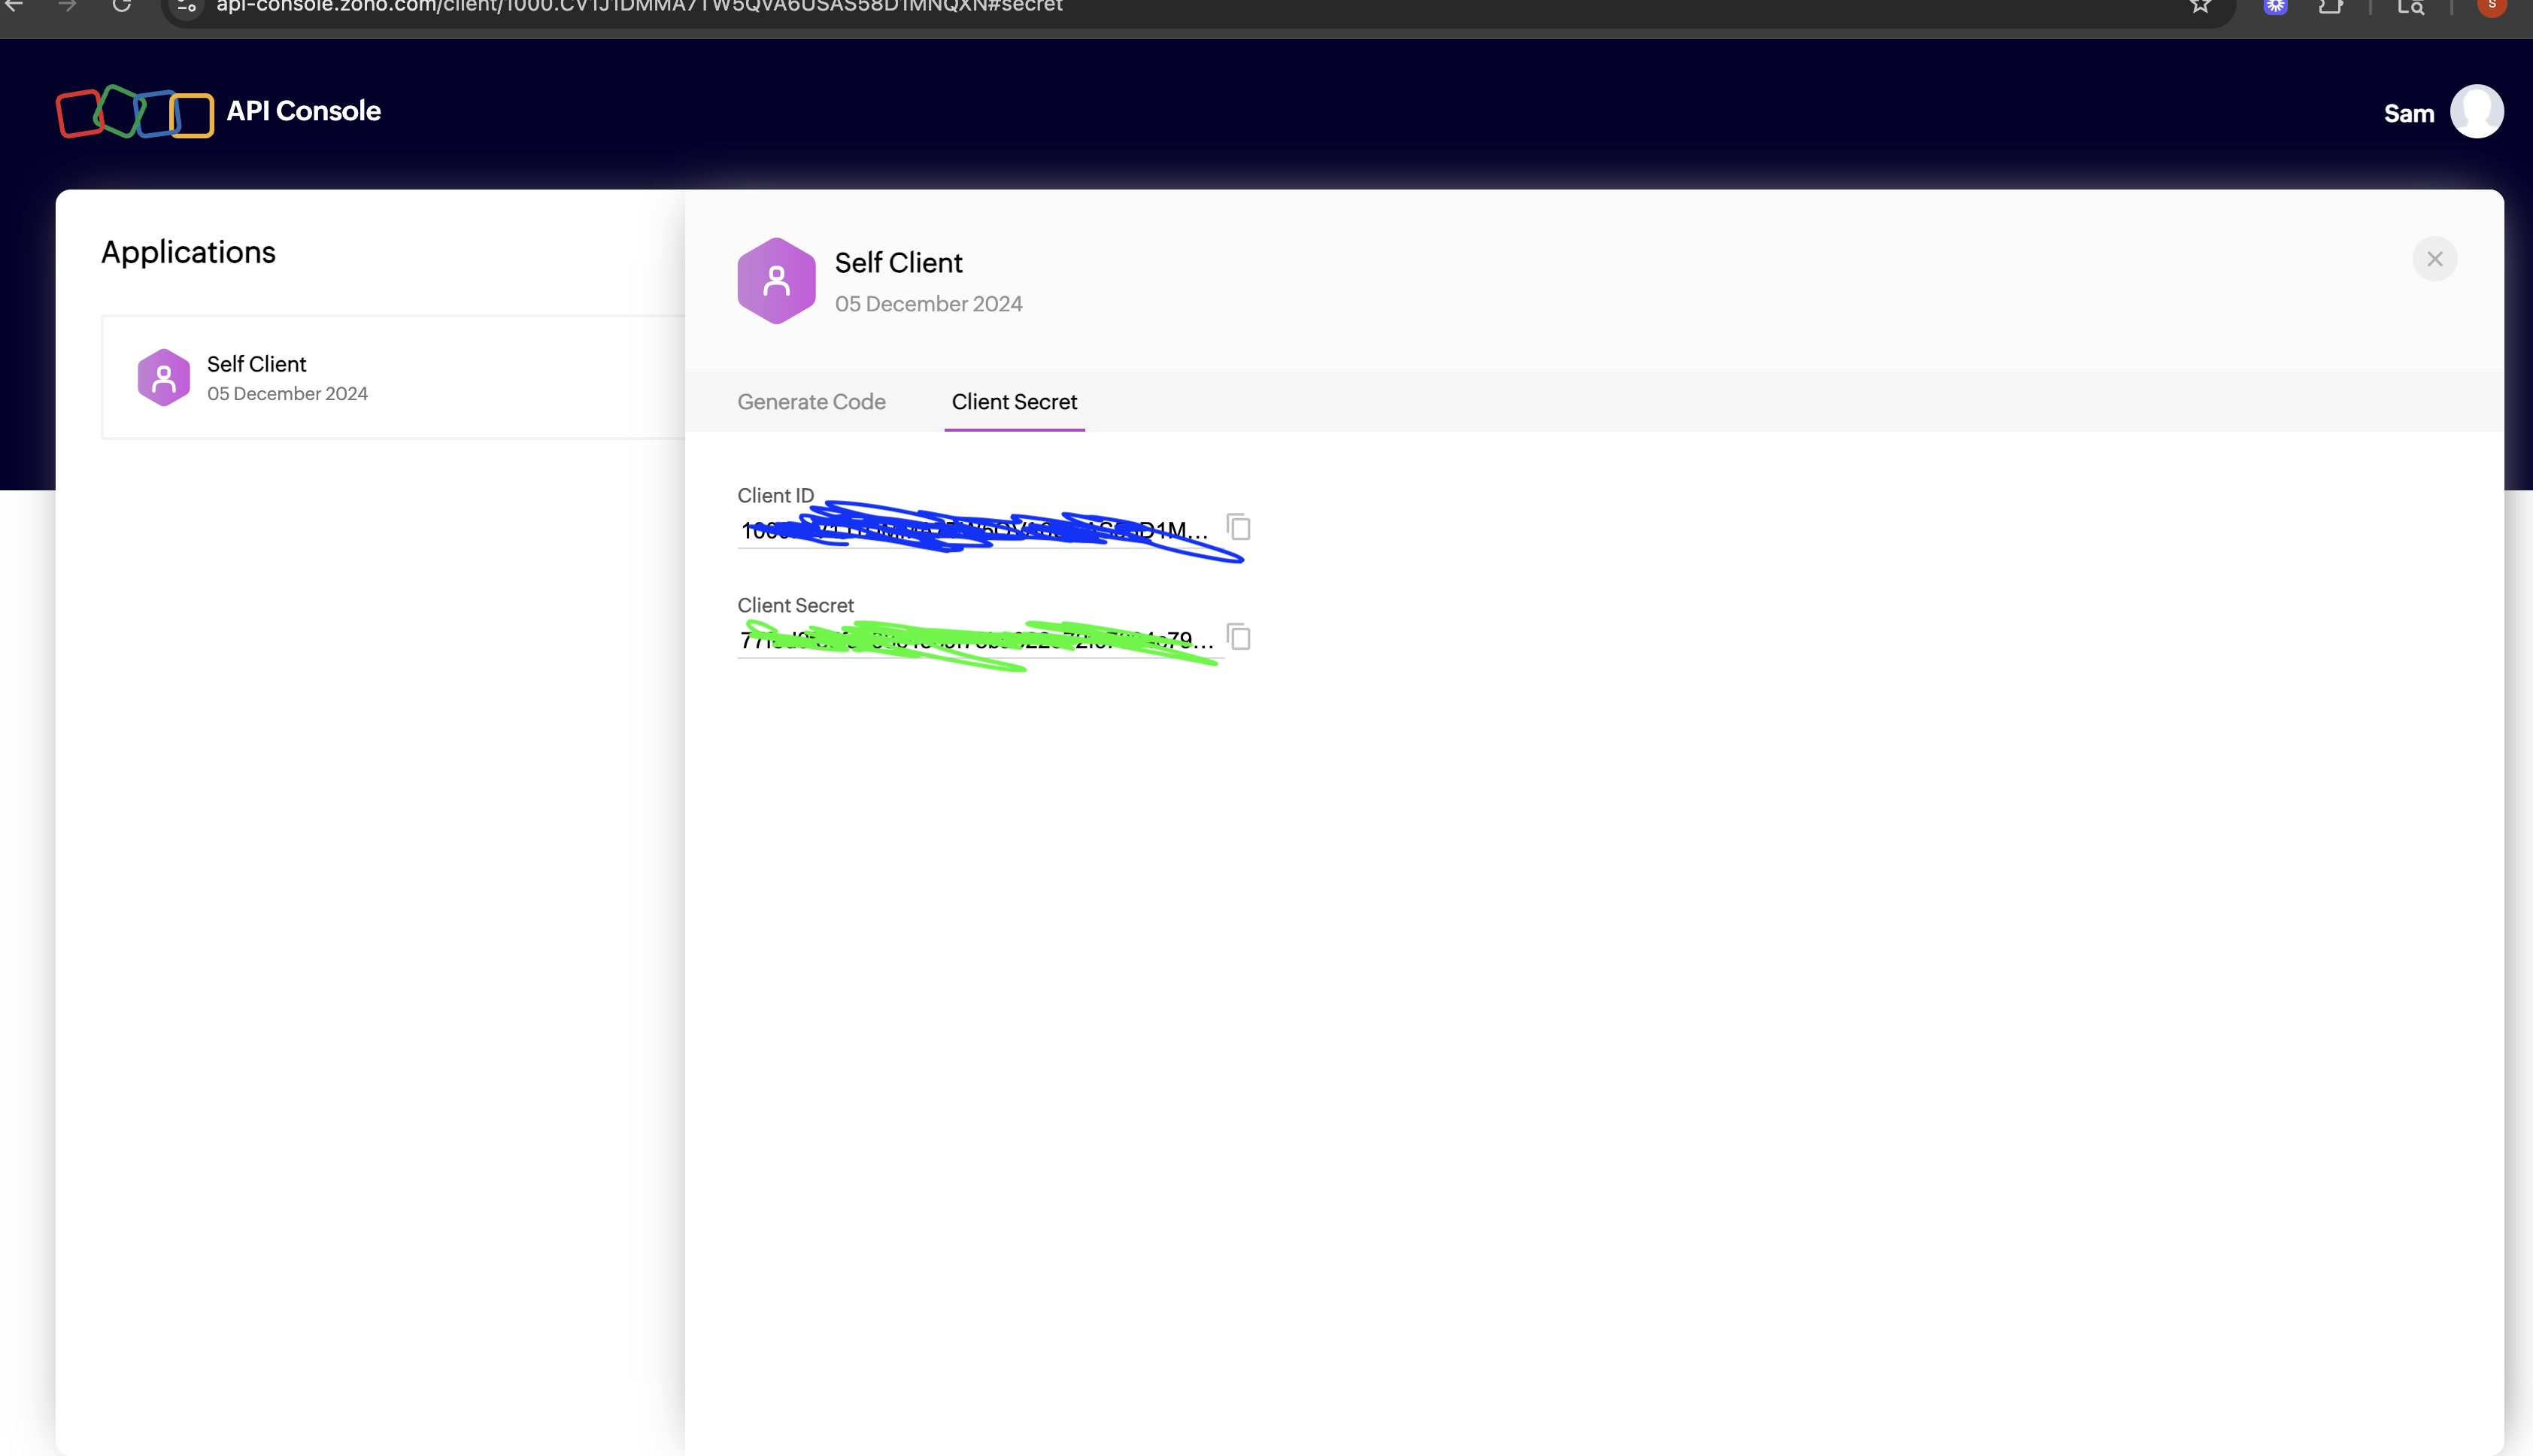Viewport: 2533px width, 1456px height.
Task: Close the Self Client details panel
Action: pyautogui.click(x=2434, y=260)
